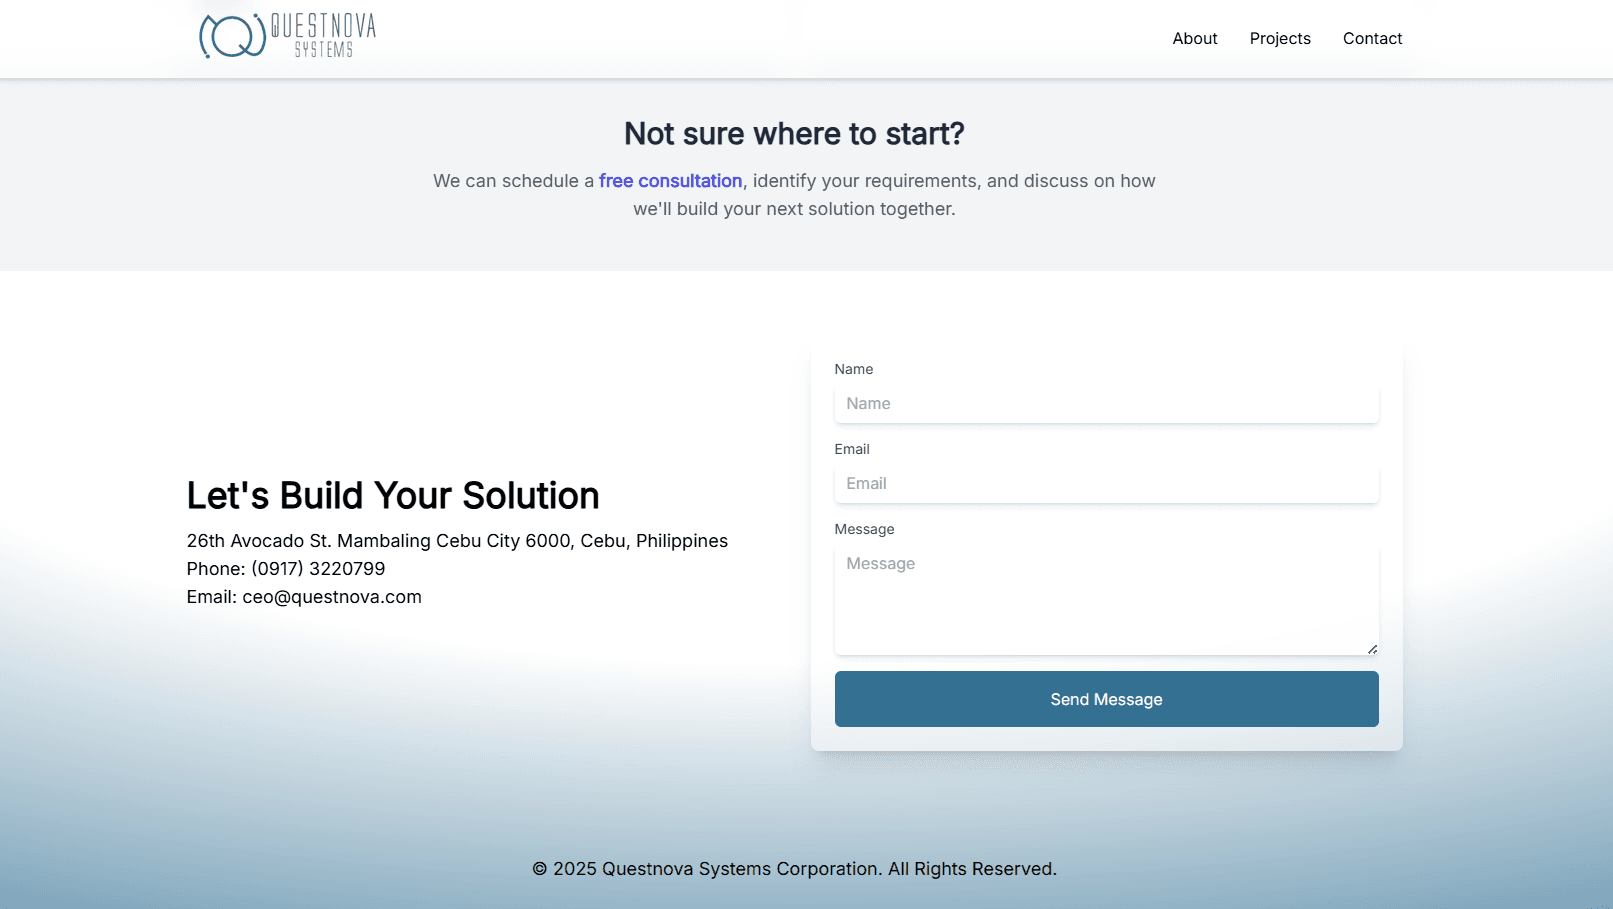The image size is (1613, 909).
Task: Click the Avocado St. address line
Action: click(x=456, y=541)
